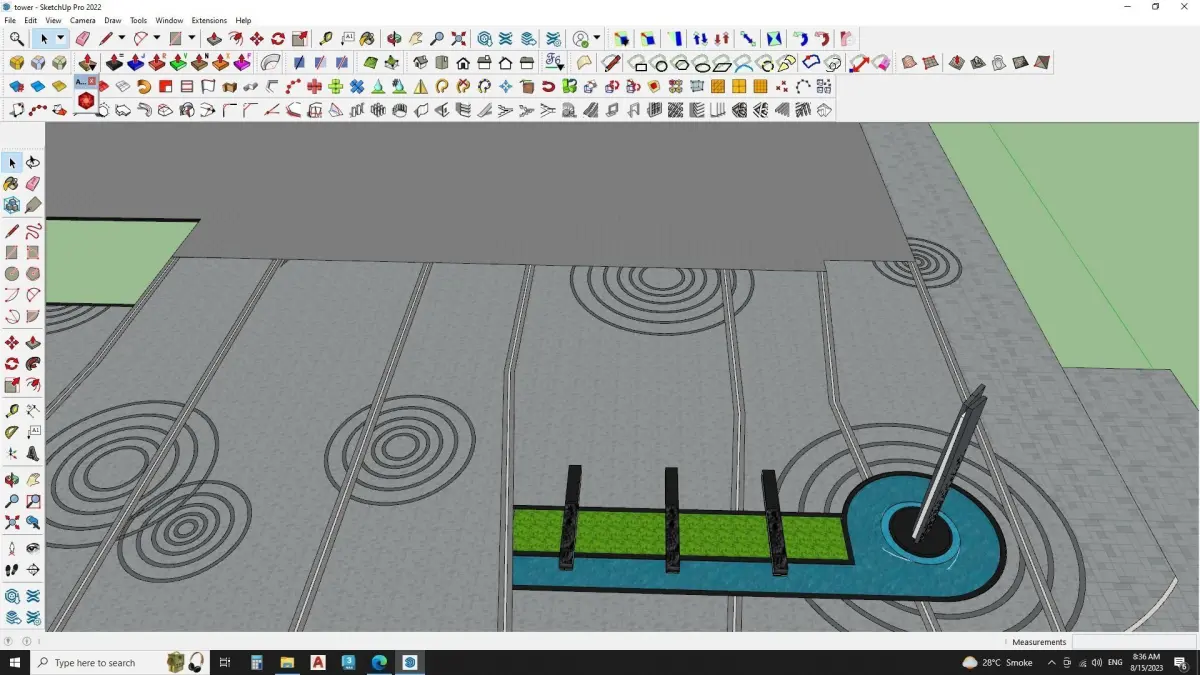Choose Extrude Push Pull (X) icon
The image size is (1200, 675).
[x=220, y=62]
